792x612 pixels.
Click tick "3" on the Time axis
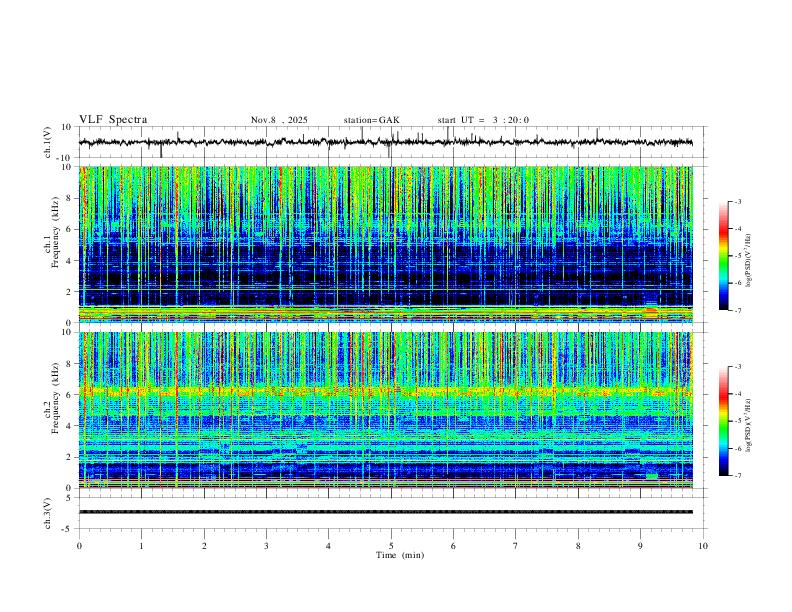(266, 546)
